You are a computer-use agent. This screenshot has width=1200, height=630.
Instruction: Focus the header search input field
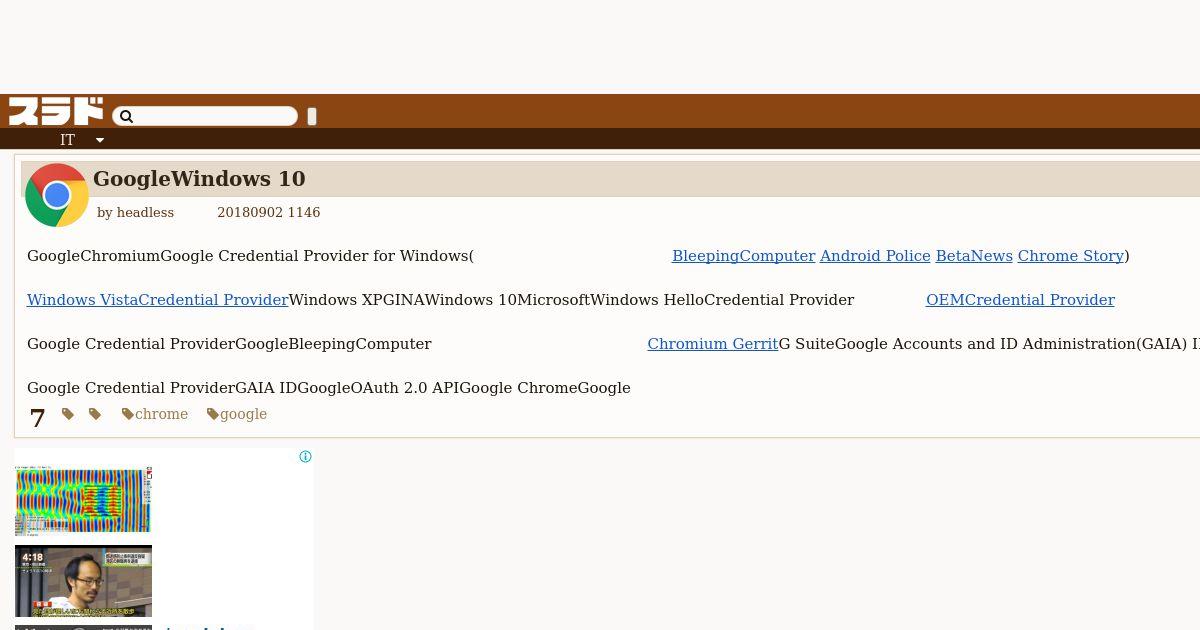click(205, 116)
